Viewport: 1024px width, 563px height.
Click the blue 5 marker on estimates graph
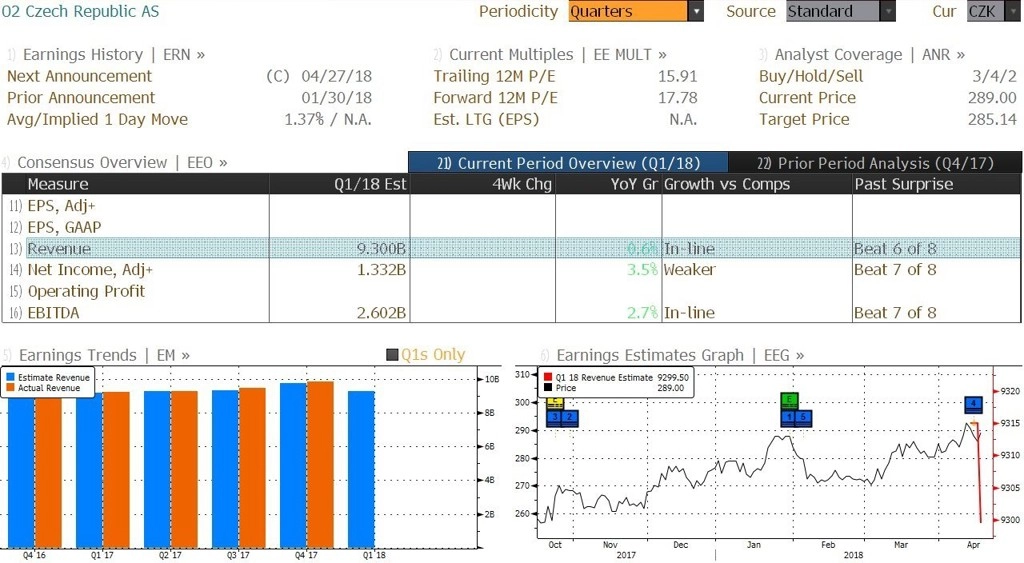804,417
